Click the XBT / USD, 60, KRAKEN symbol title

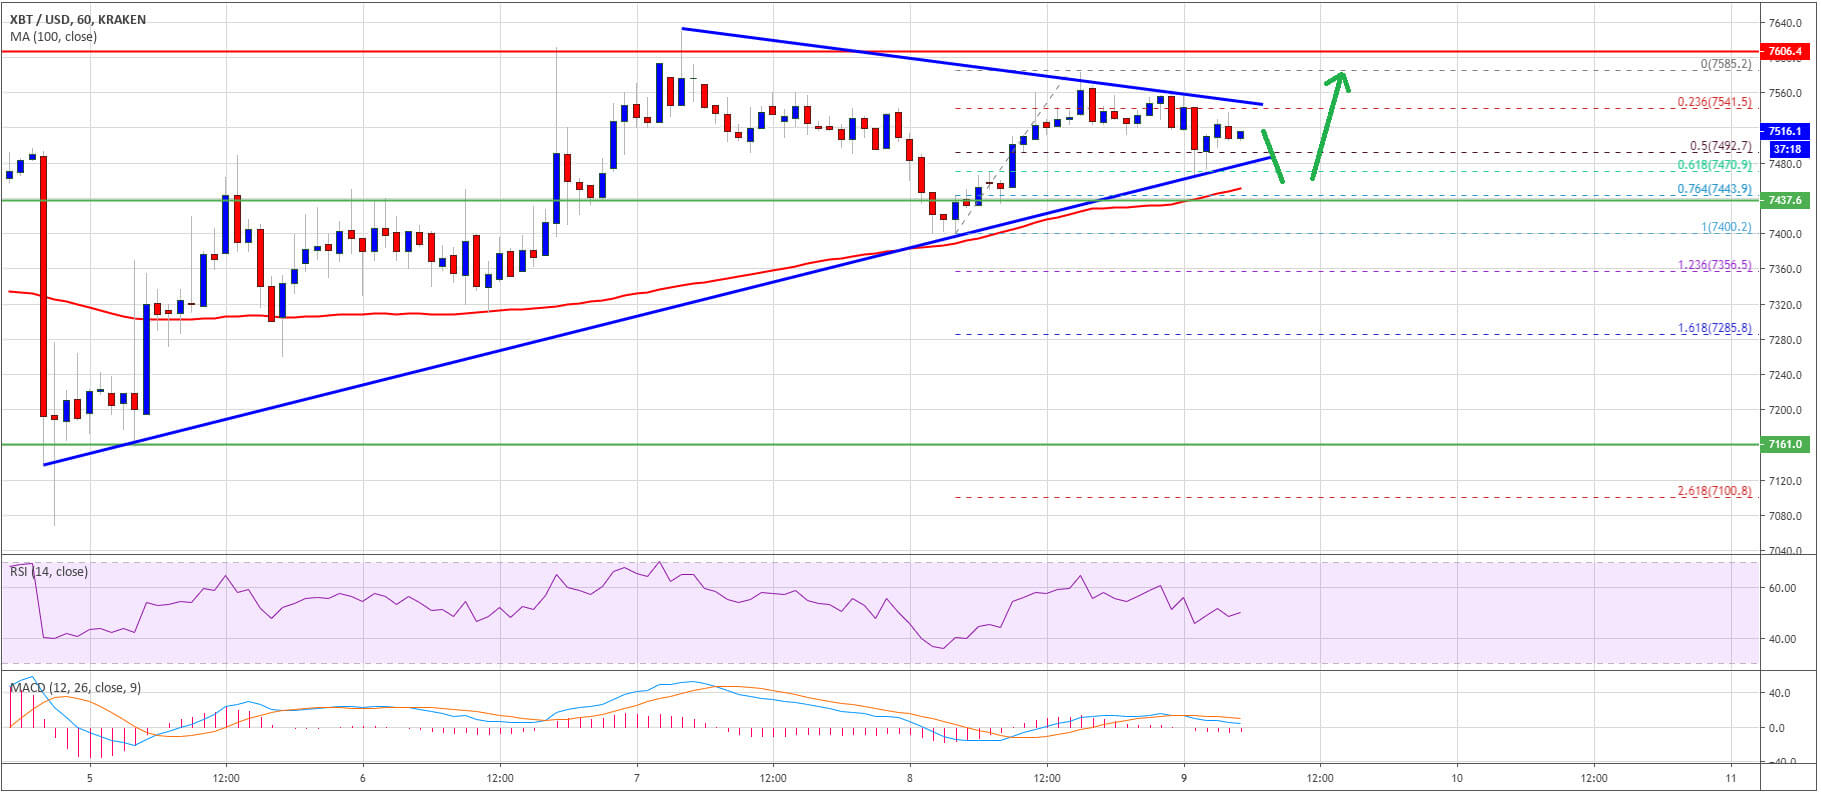[78, 19]
